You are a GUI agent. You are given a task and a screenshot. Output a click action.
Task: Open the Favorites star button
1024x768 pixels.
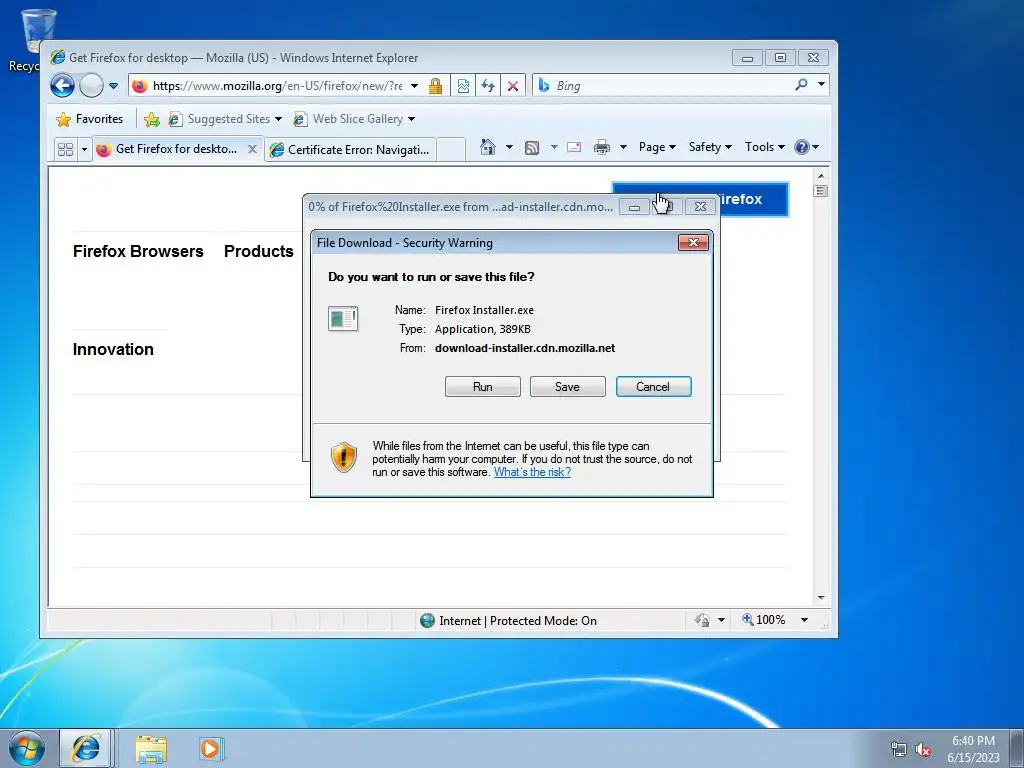click(89, 119)
